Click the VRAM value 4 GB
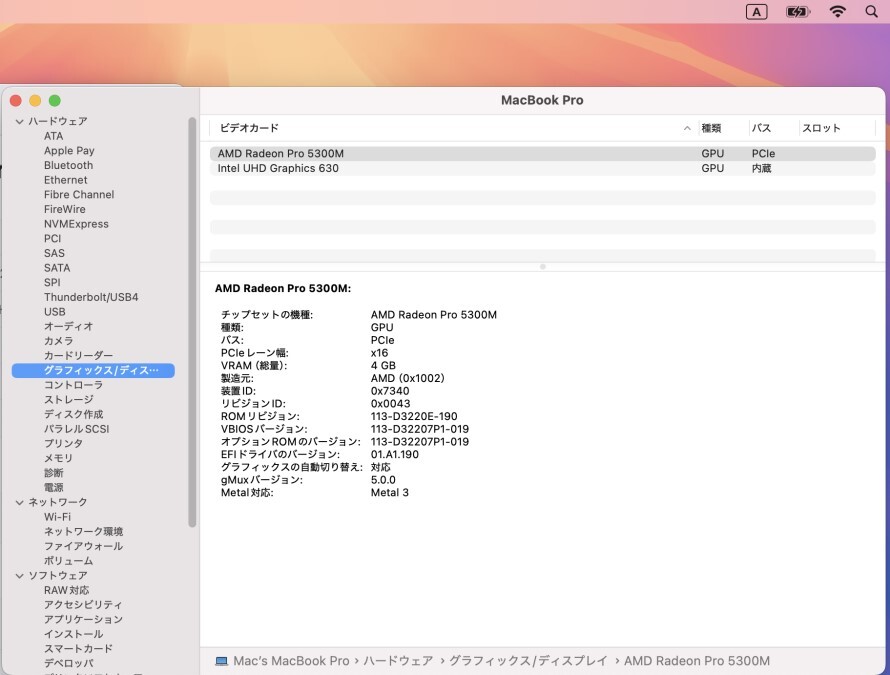Screen dimensions: 890x675 point(383,366)
